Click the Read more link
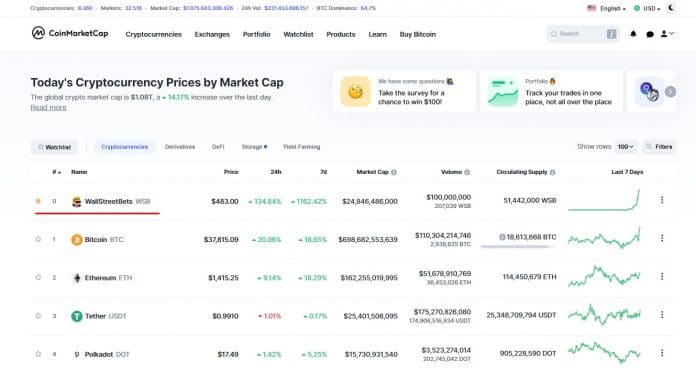The image size is (696, 373). [48, 107]
